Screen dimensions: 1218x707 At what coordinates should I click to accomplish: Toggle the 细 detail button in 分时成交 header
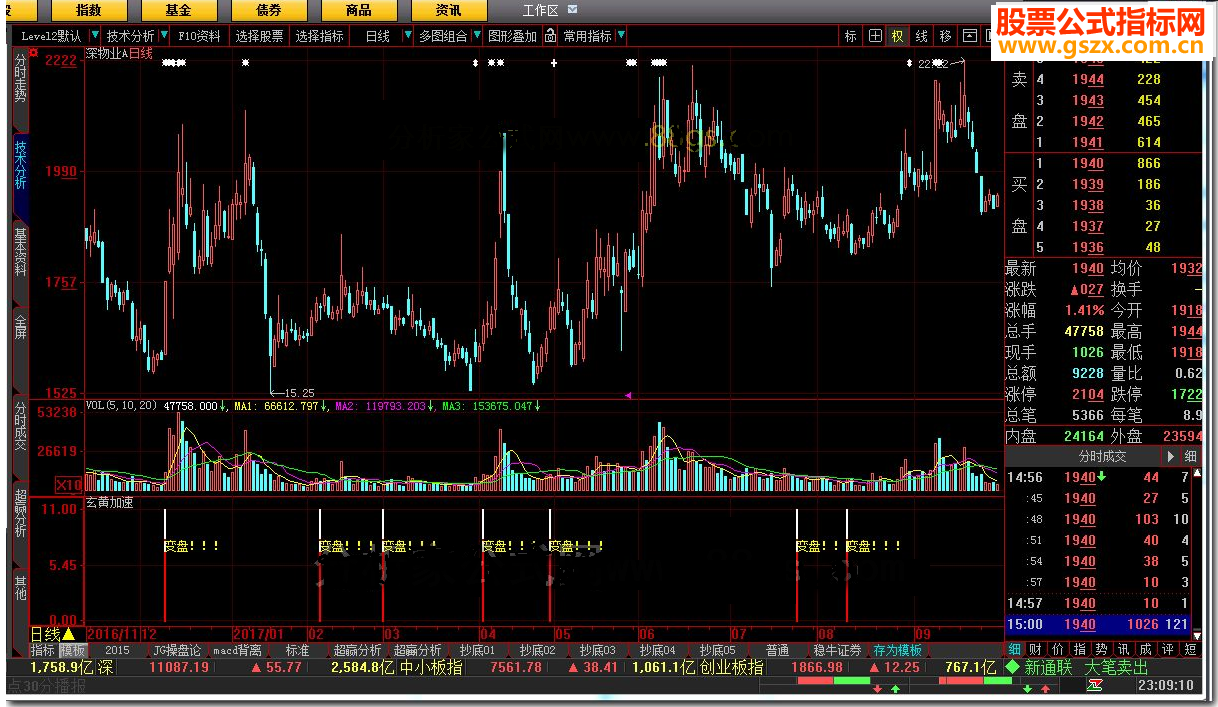[x=1190, y=456]
